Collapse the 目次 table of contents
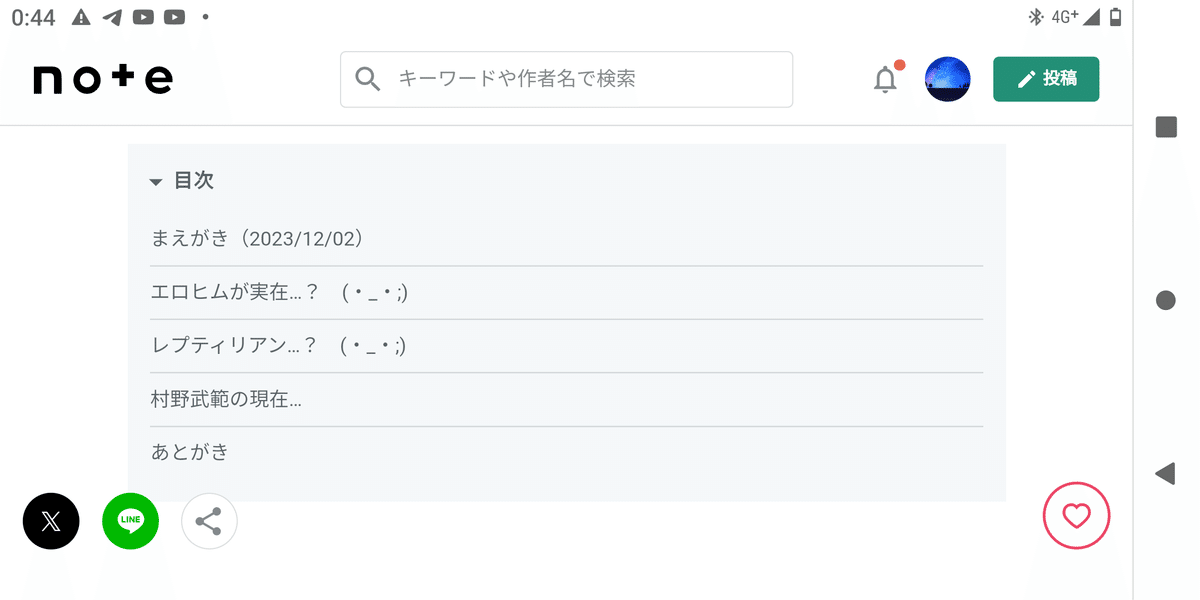1200x600 pixels. pos(181,181)
